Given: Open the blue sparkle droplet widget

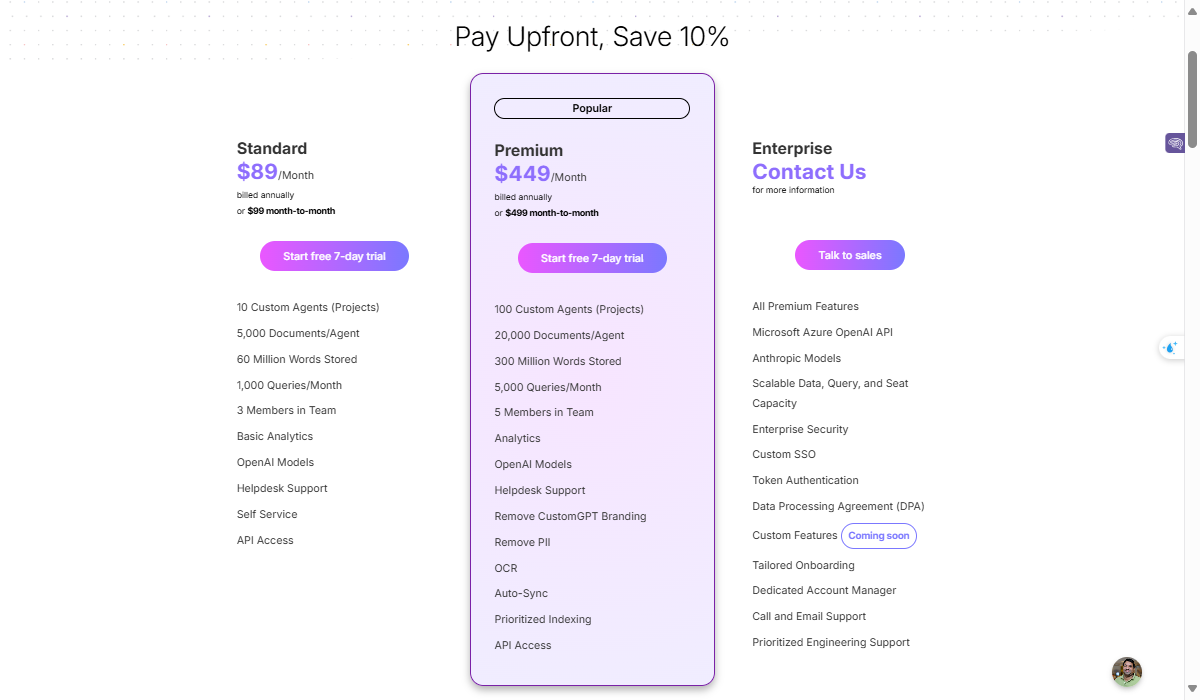Looking at the screenshot, I should (x=1171, y=348).
